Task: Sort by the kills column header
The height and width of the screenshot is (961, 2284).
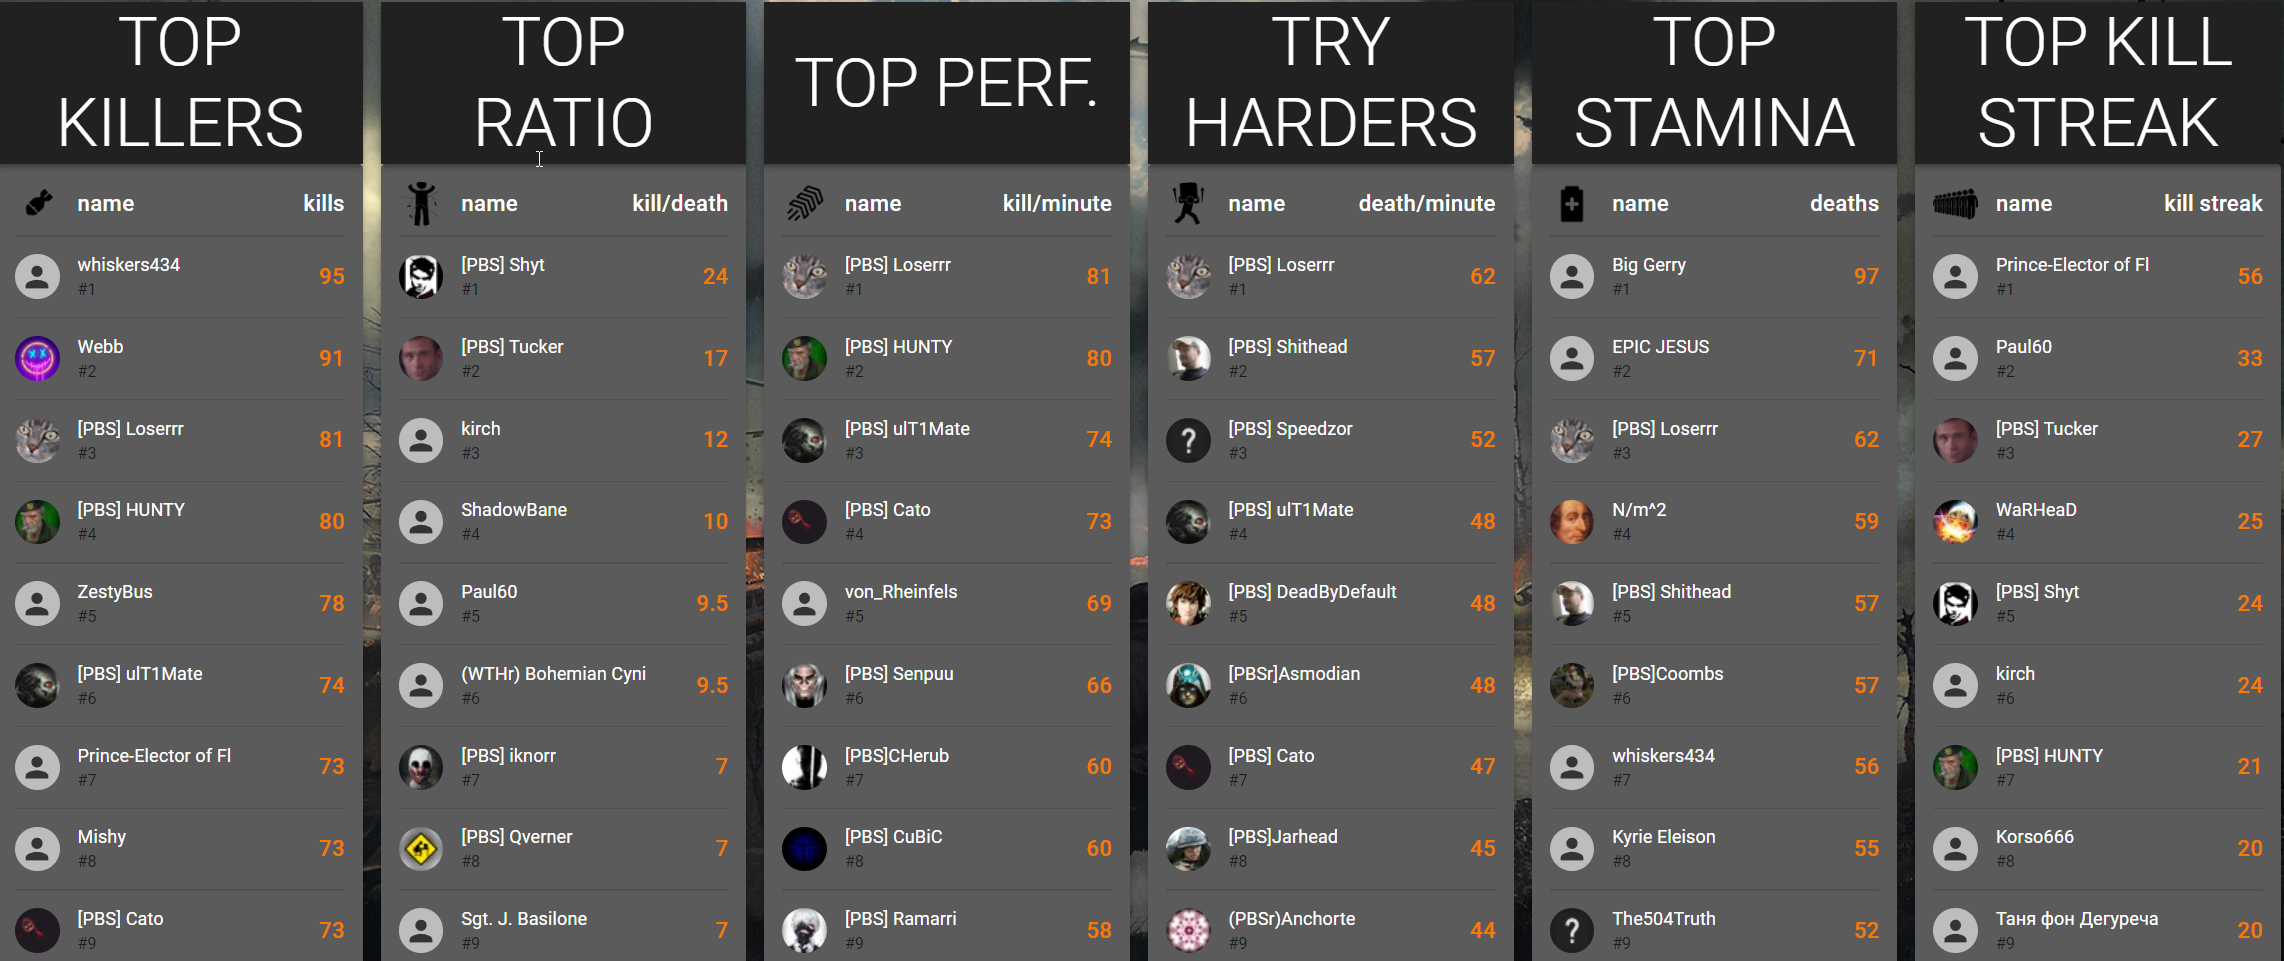Action: (x=324, y=203)
